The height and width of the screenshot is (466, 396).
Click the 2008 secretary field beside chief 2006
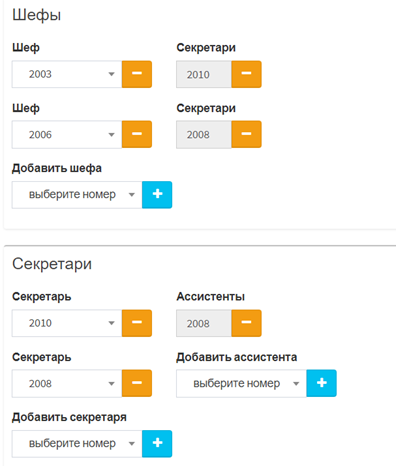click(204, 134)
